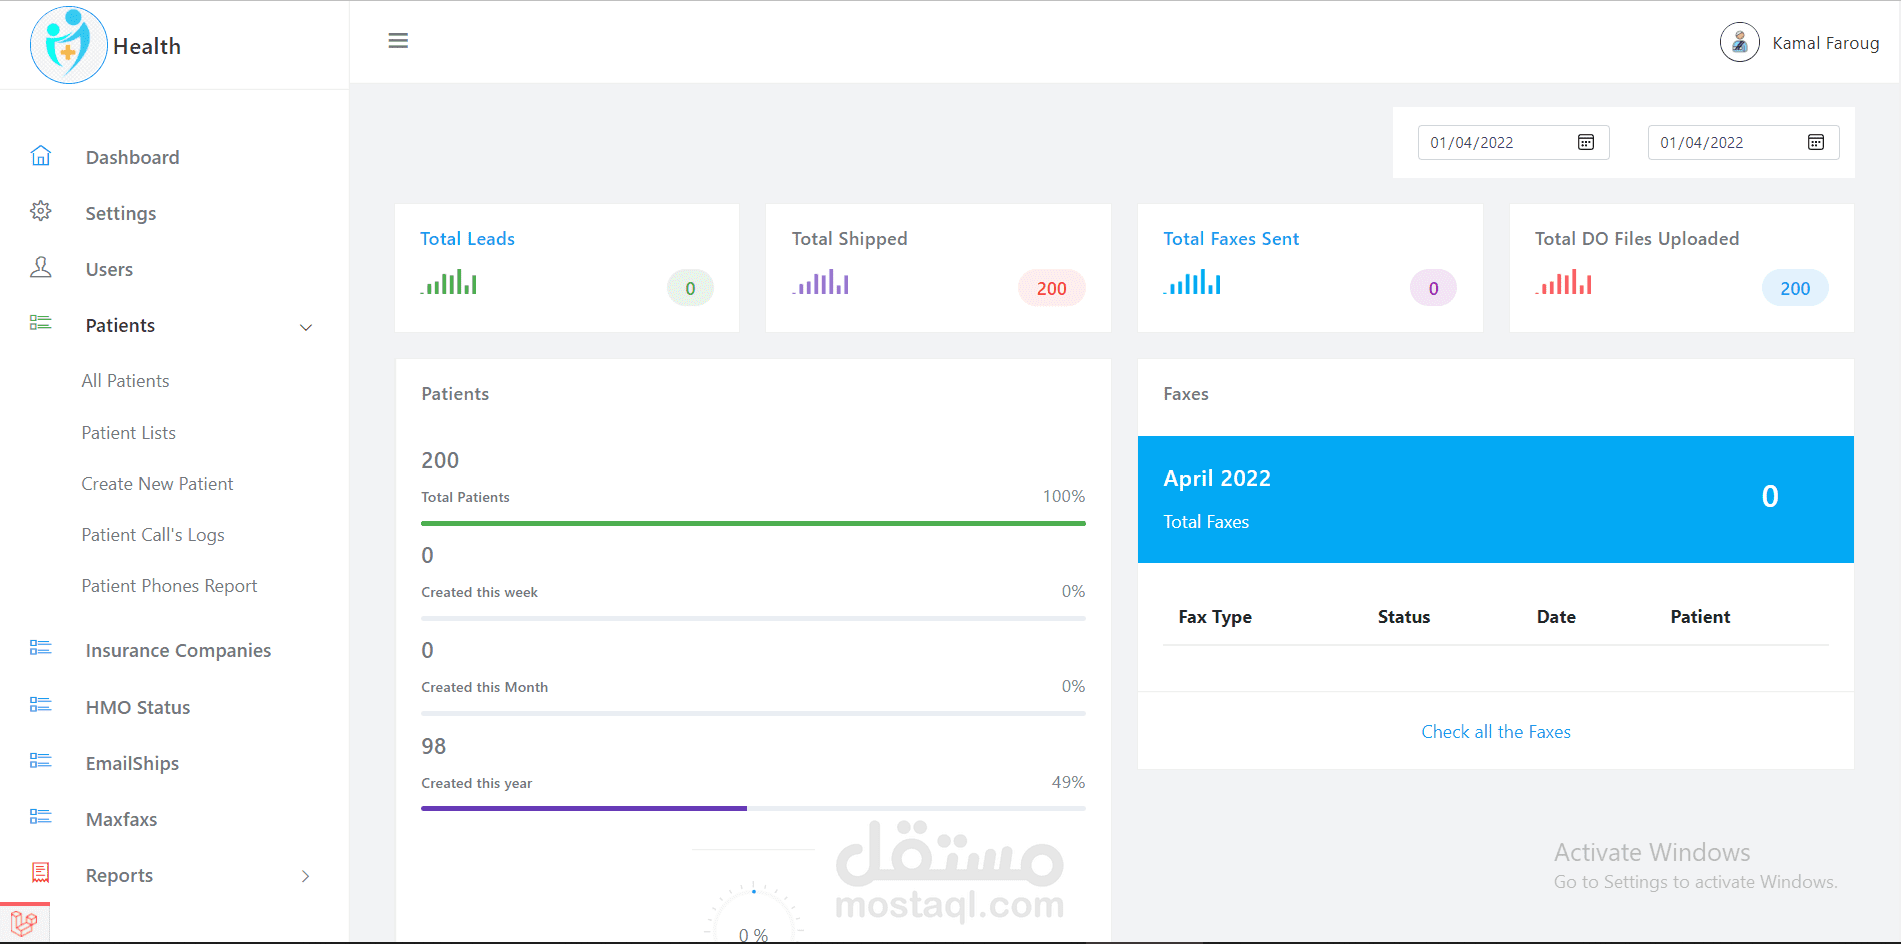1901x944 pixels.
Task: Click the purple Created this year progress bar
Action: pos(584,808)
